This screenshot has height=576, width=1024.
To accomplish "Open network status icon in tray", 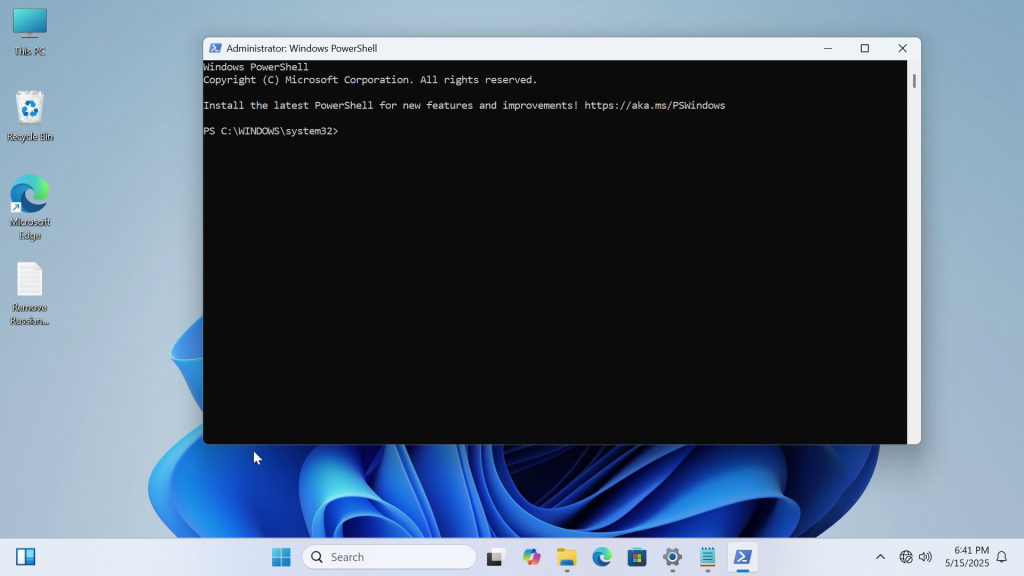I will pos(906,557).
